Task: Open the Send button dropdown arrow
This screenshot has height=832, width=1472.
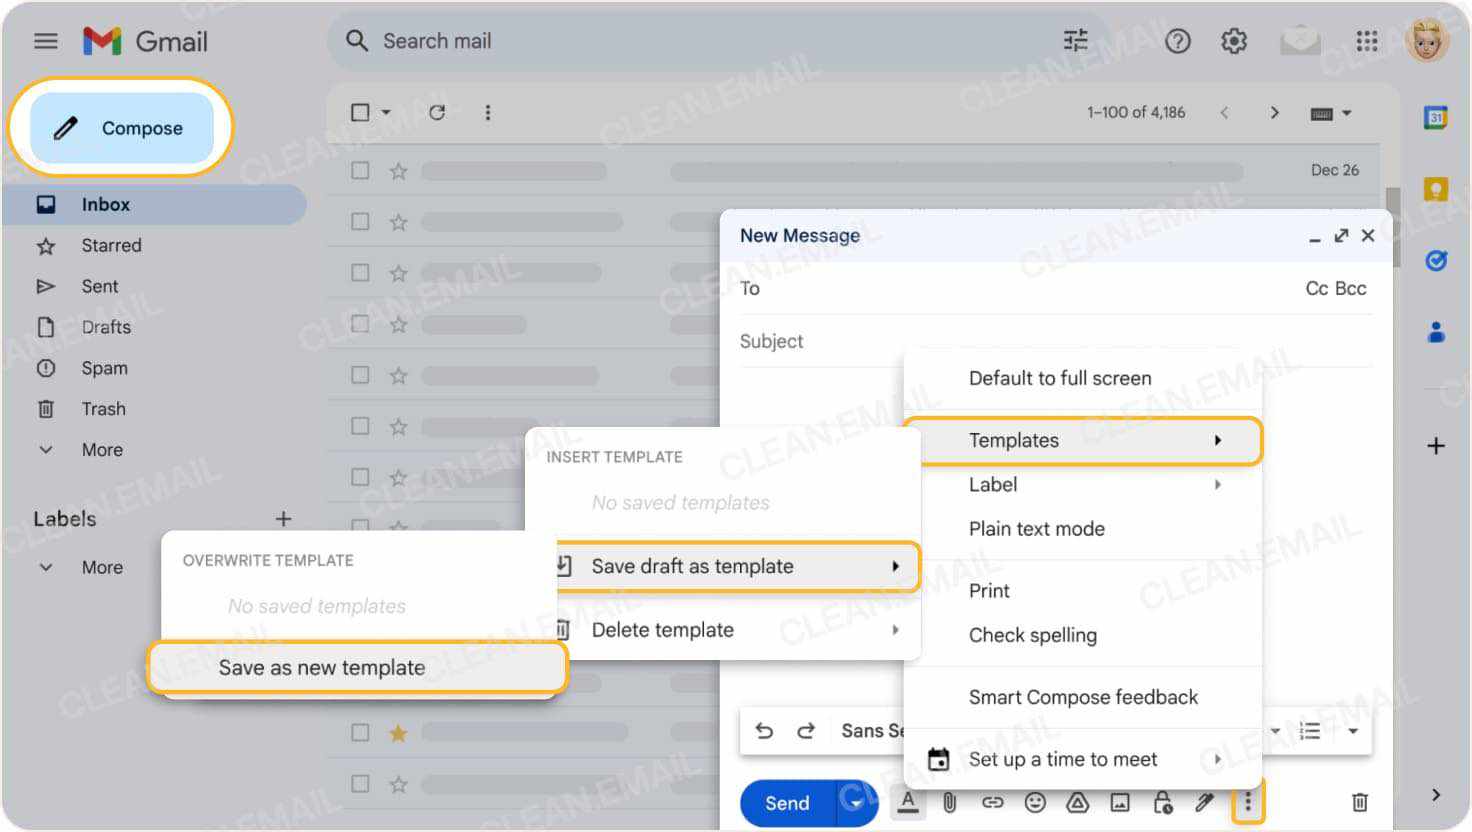Action: coord(855,802)
